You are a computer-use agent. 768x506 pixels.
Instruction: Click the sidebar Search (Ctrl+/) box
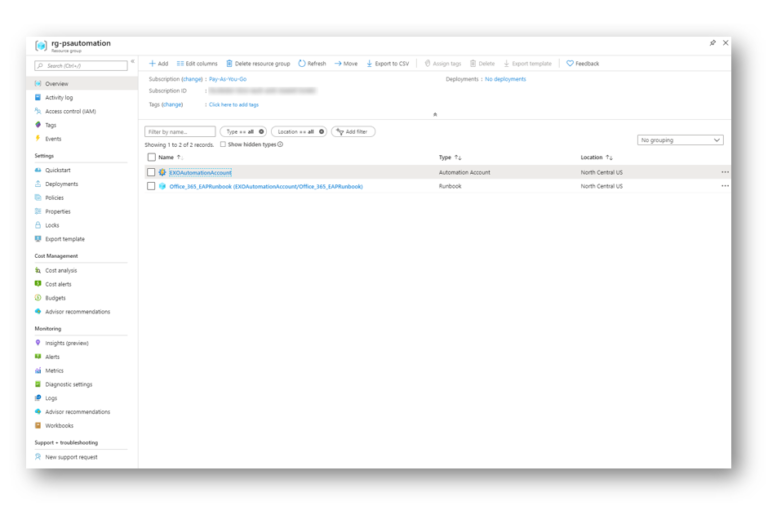[81, 66]
